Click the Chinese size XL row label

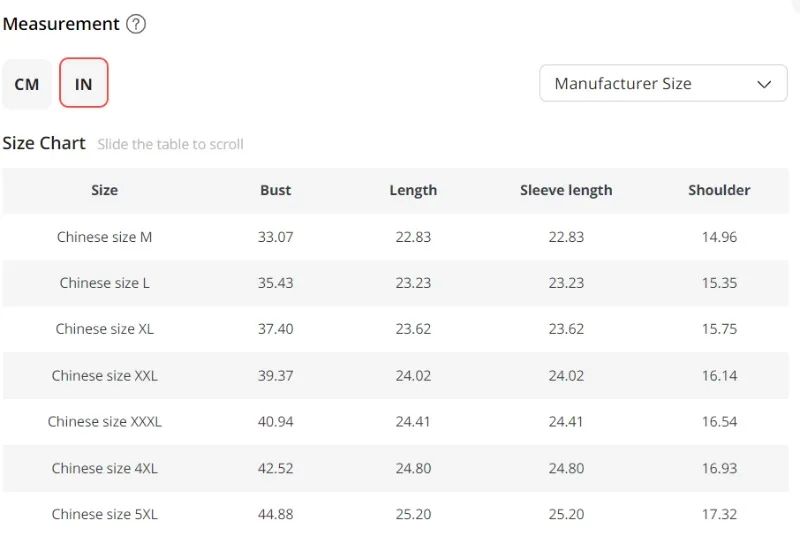(104, 329)
